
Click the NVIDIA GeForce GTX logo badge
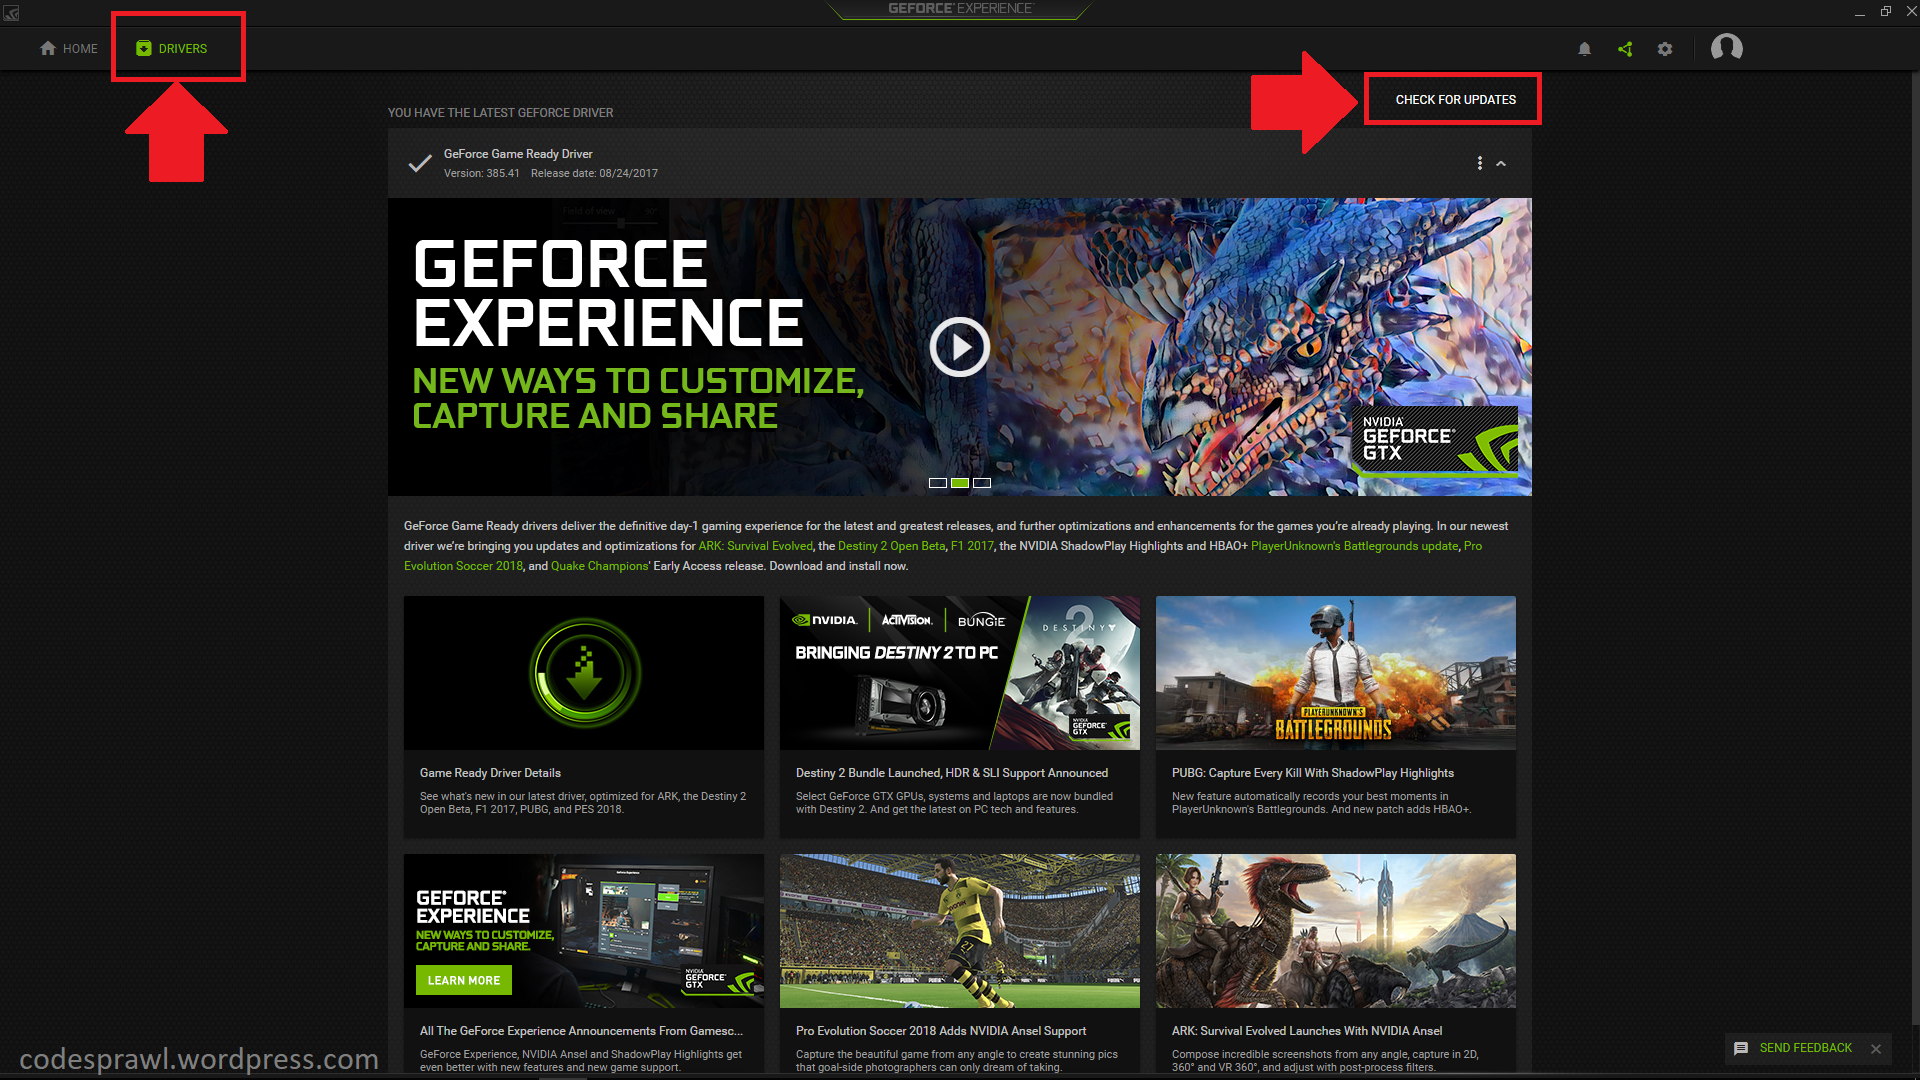click(x=1437, y=441)
